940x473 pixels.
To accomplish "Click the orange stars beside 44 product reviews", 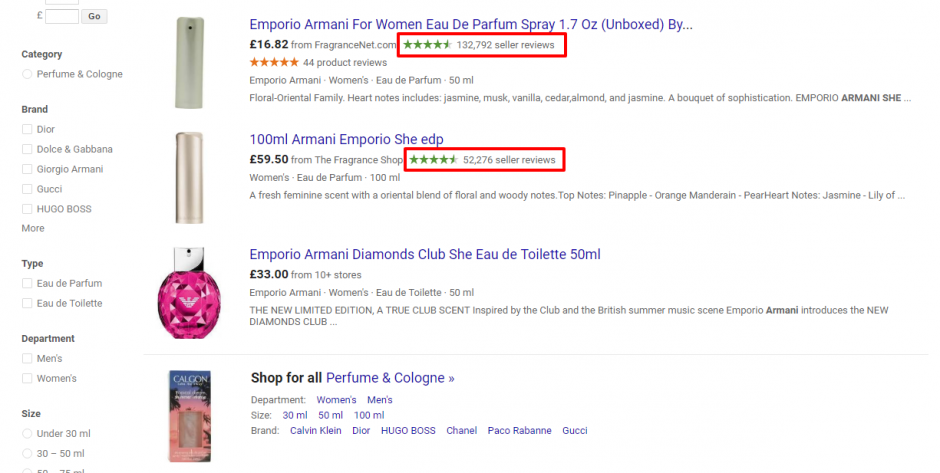I will pyautogui.click(x=273, y=62).
